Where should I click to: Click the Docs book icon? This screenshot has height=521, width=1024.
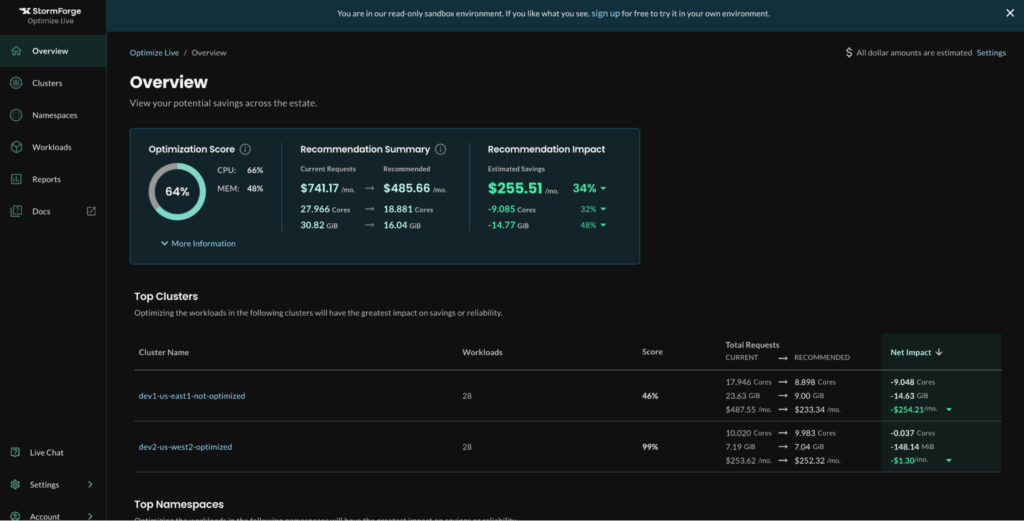click(x=16, y=211)
